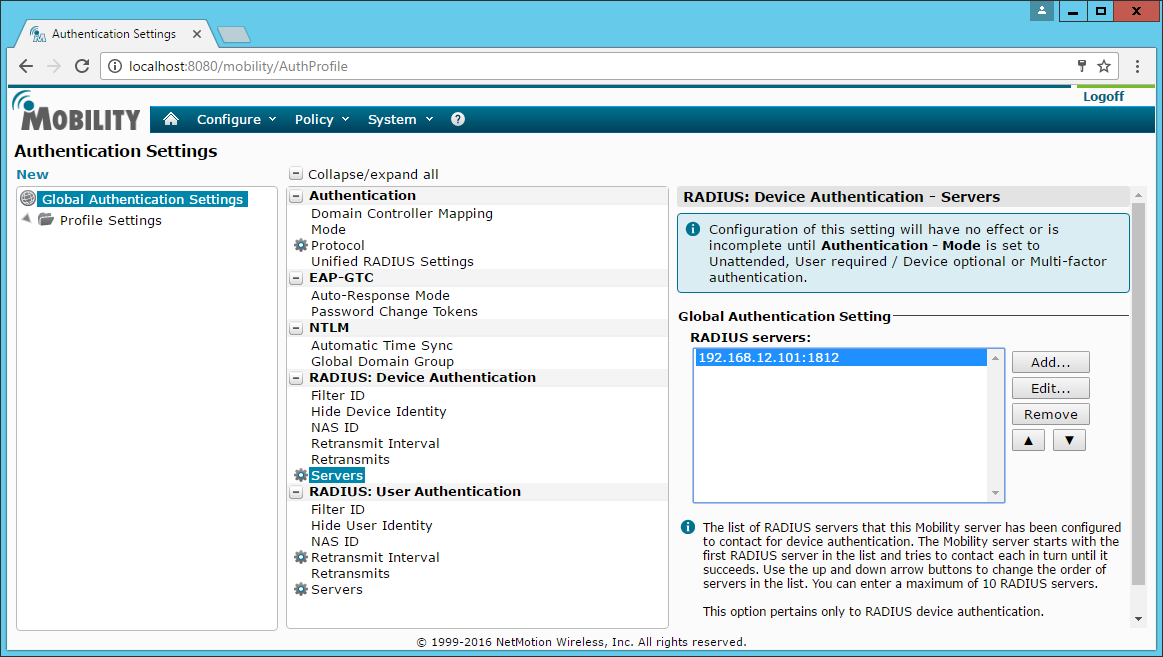Click the Profile Settings folder icon

click(46, 220)
